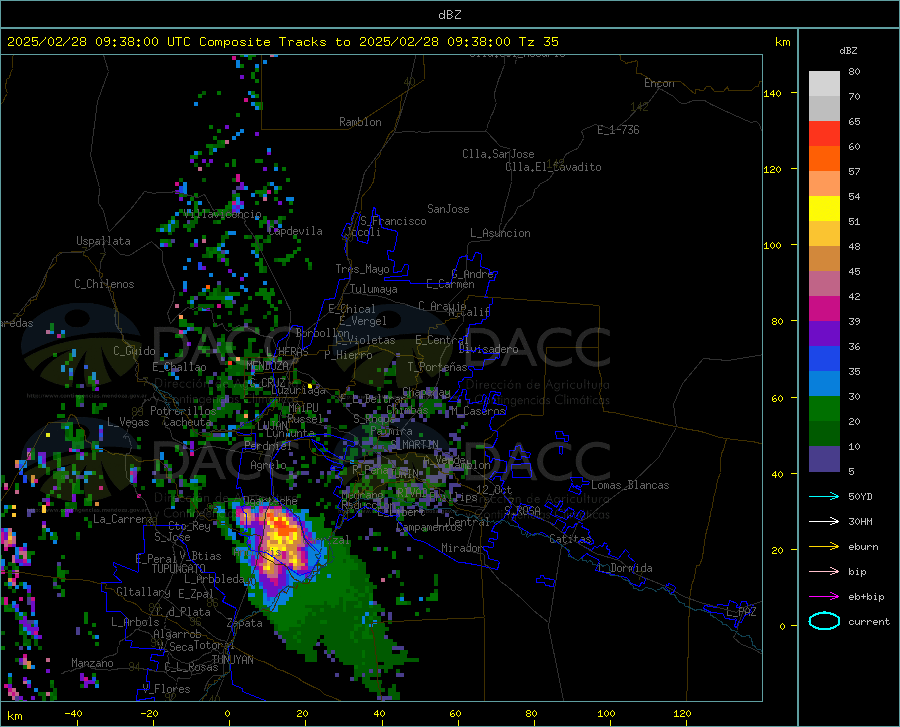Click the Ramblon place label
900x727 pixels.
360,122
